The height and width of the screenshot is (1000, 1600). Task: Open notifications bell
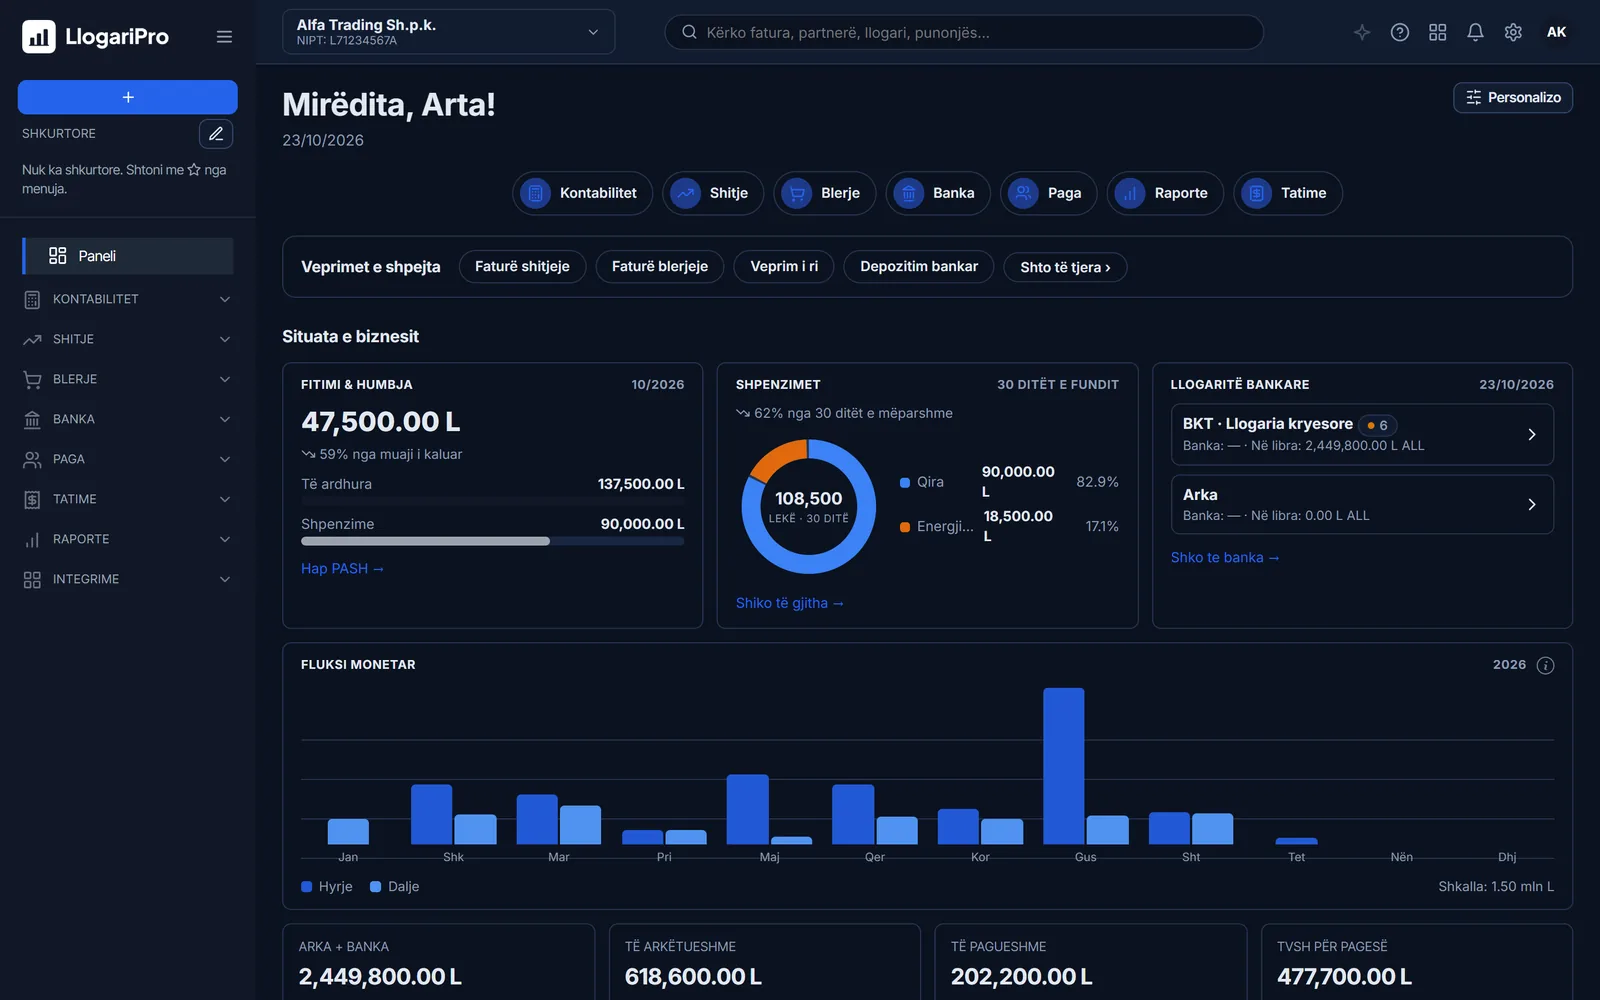[x=1475, y=32]
